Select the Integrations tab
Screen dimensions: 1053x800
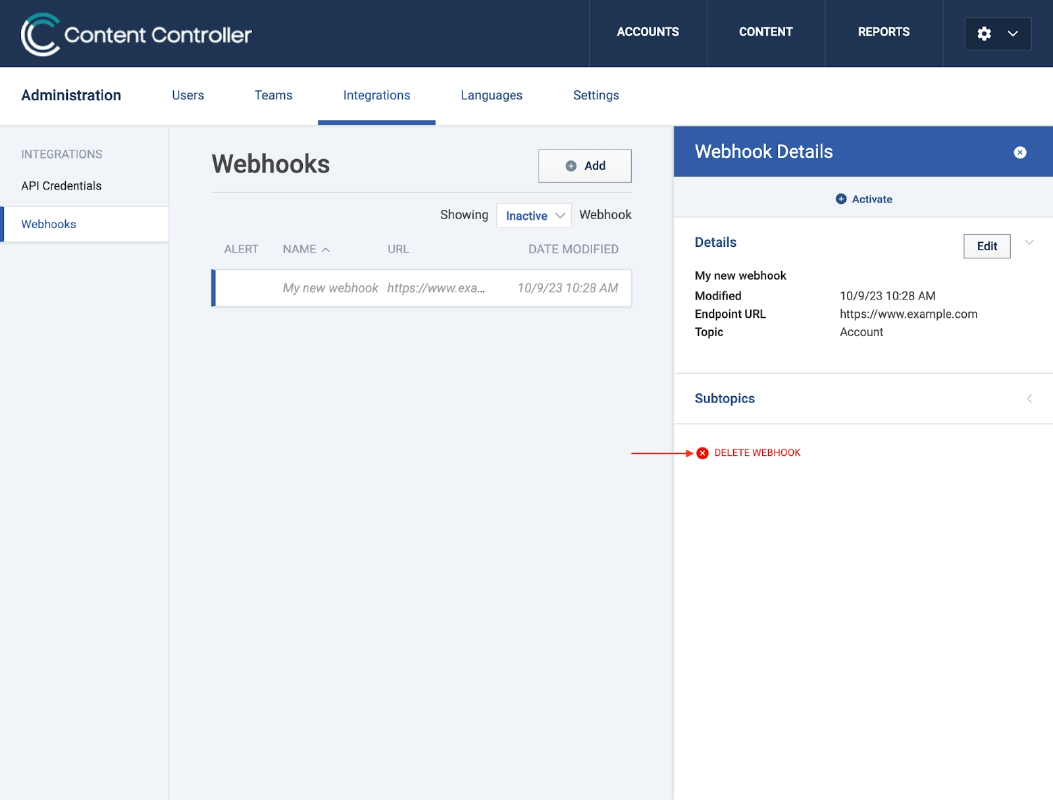click(376, 95)
